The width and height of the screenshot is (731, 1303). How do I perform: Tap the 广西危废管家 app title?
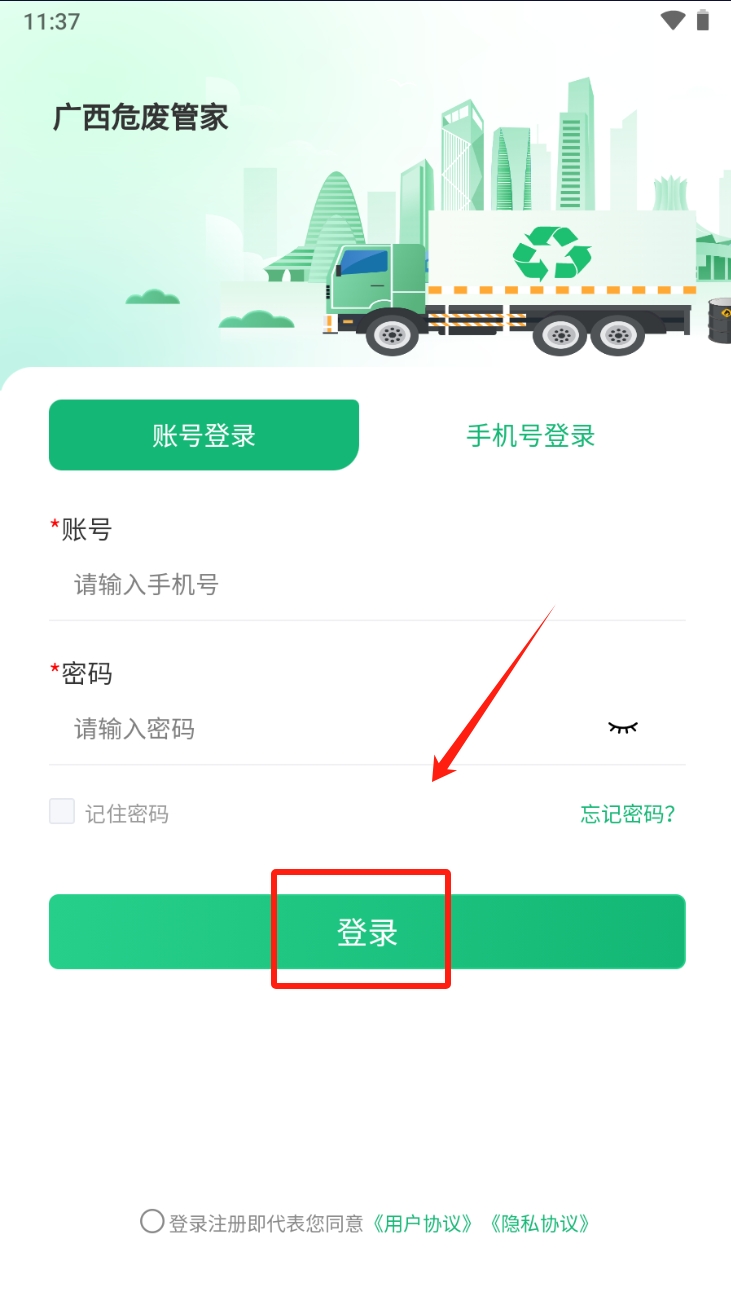[141, 117]
